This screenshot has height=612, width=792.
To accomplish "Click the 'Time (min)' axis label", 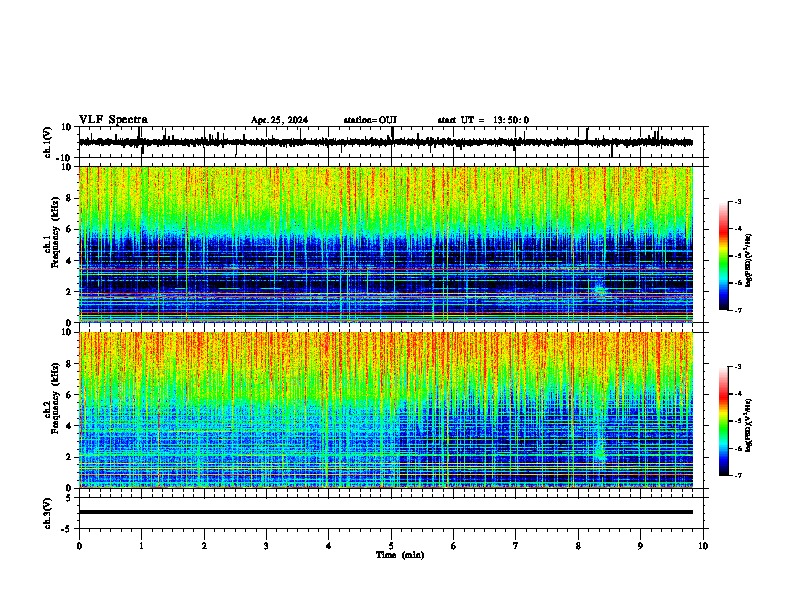I will coord(400,555).
